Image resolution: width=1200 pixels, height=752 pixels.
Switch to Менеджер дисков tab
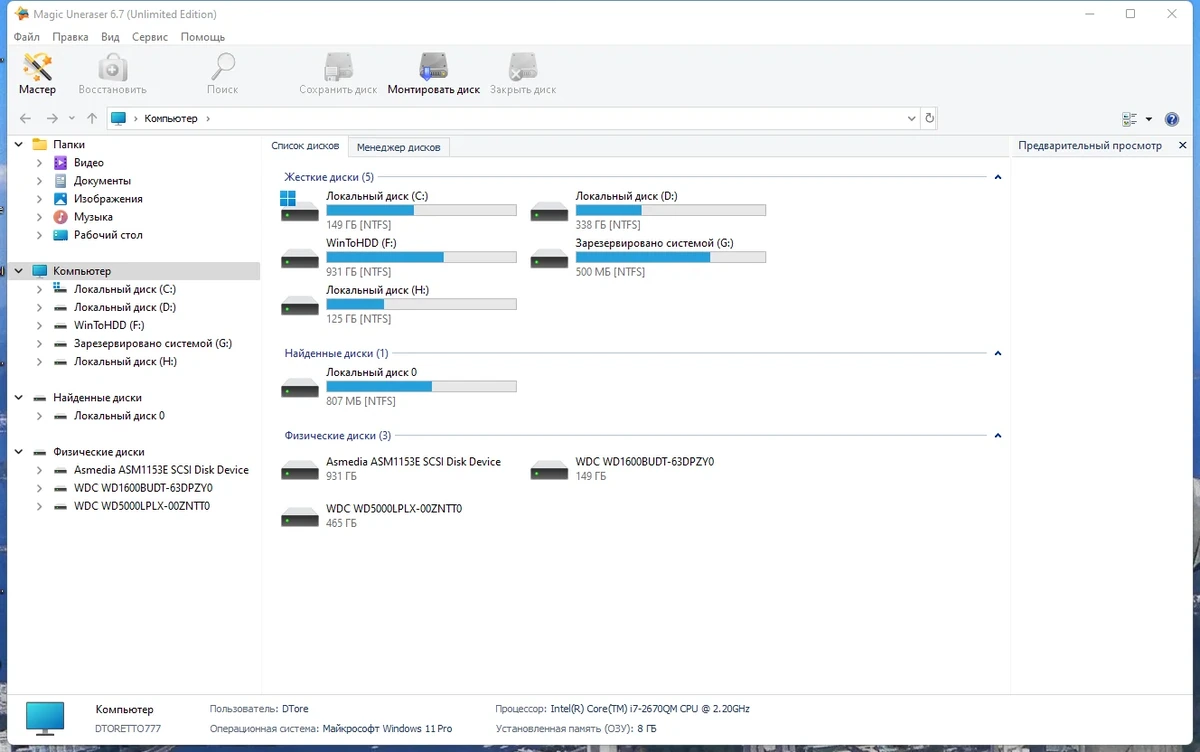(x=398, y=147)
